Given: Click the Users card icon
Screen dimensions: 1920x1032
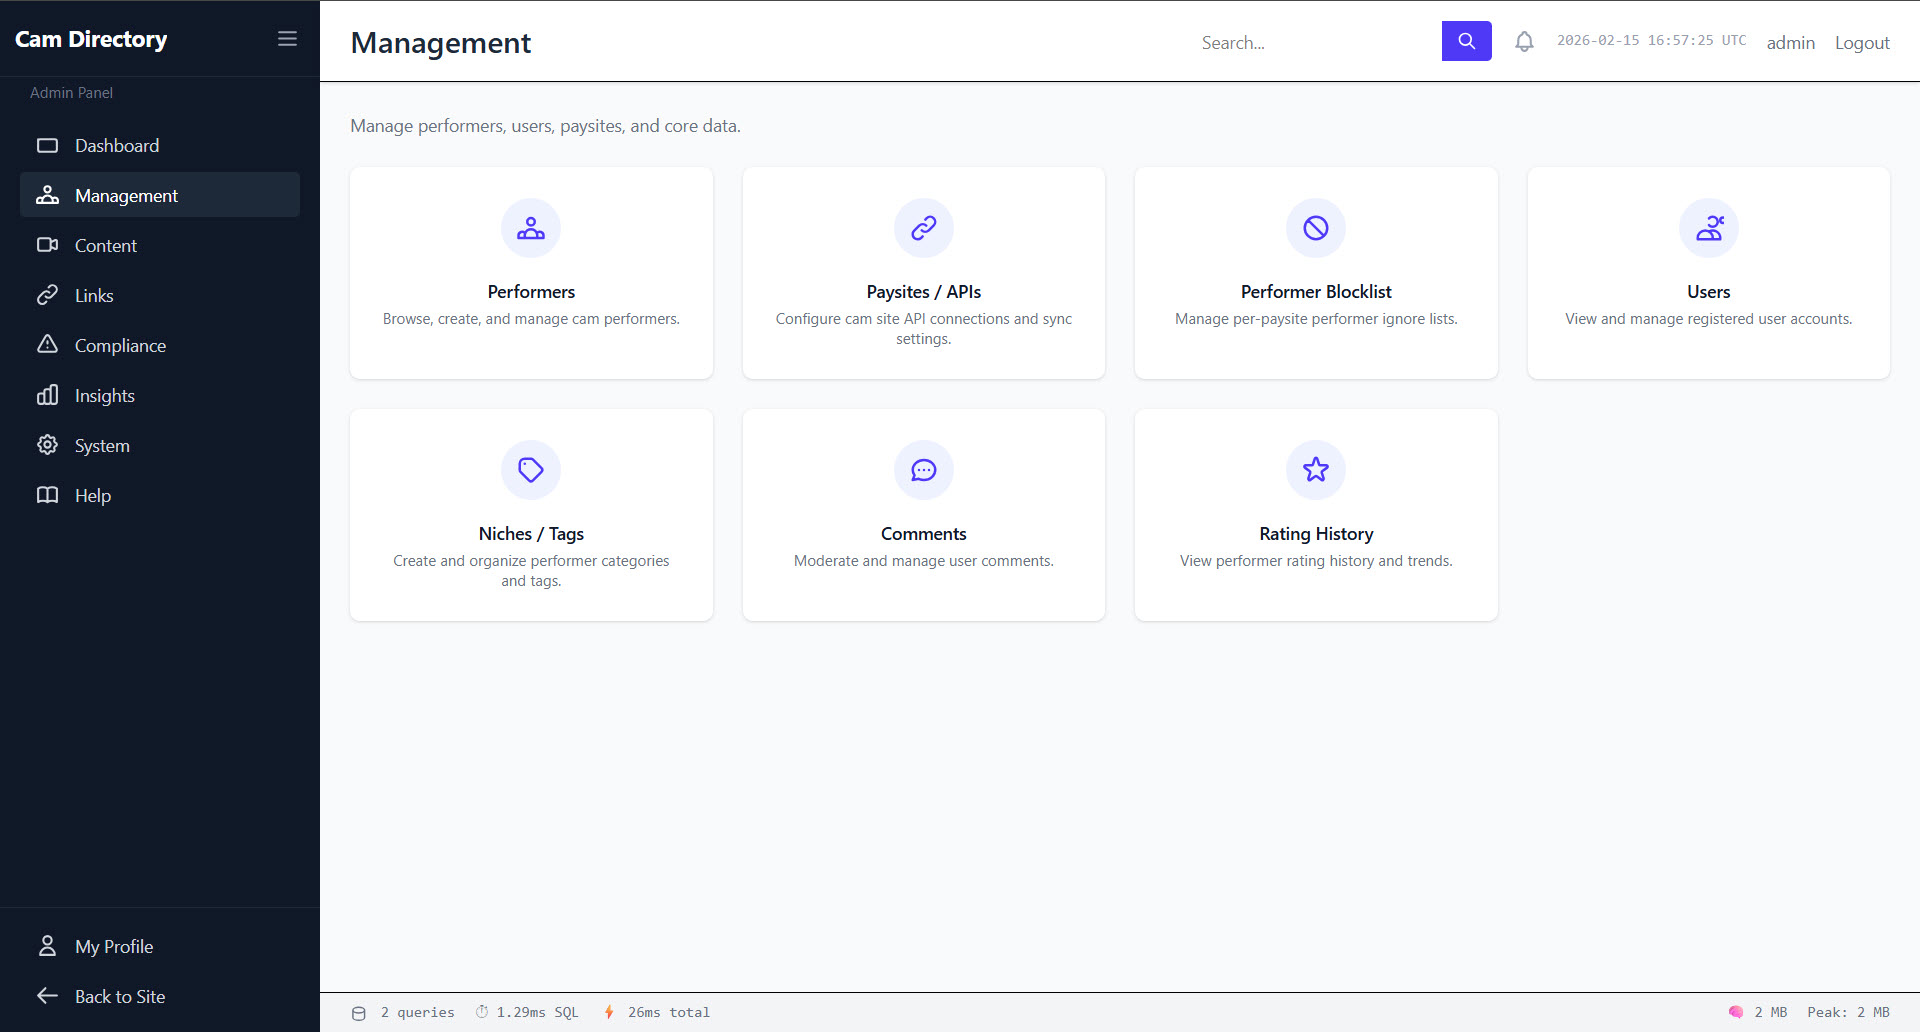Looking at the screenshot, I should (1708, 228).
